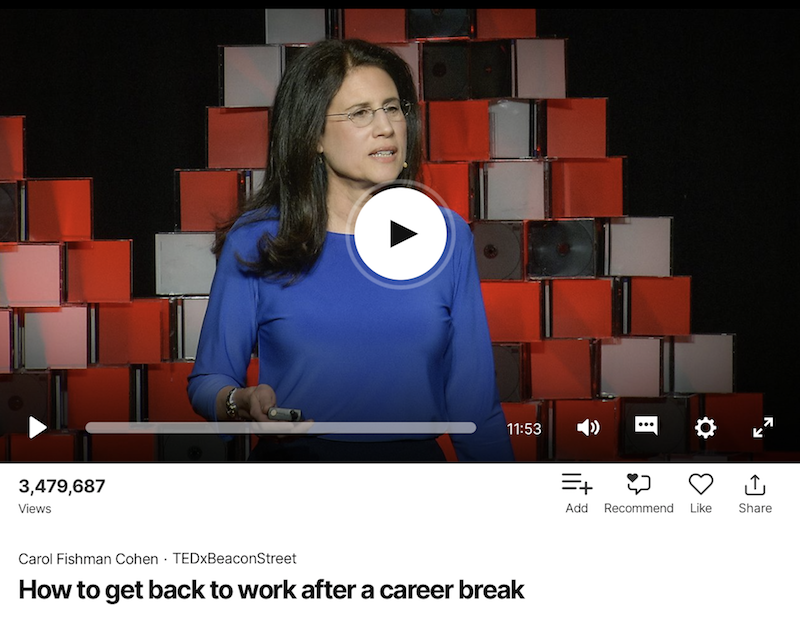Seek along the video progress bar
800x622 pixels.
(281, 428)
